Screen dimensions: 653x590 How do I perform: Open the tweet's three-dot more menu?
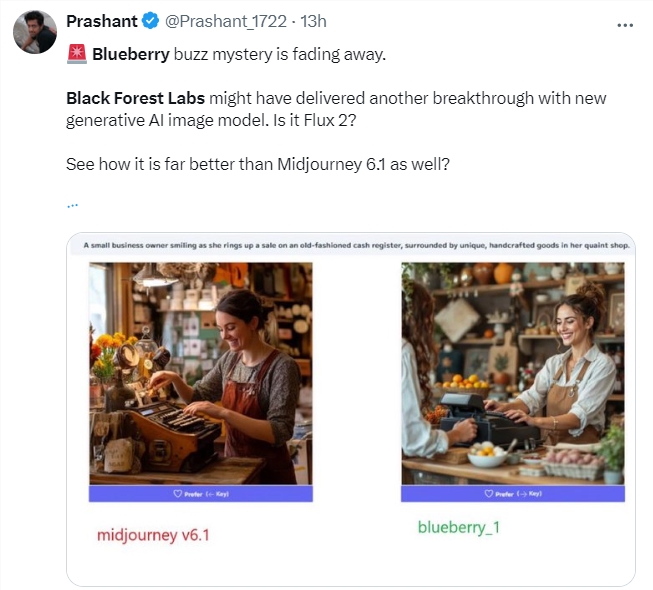click(x=625, y=25)
